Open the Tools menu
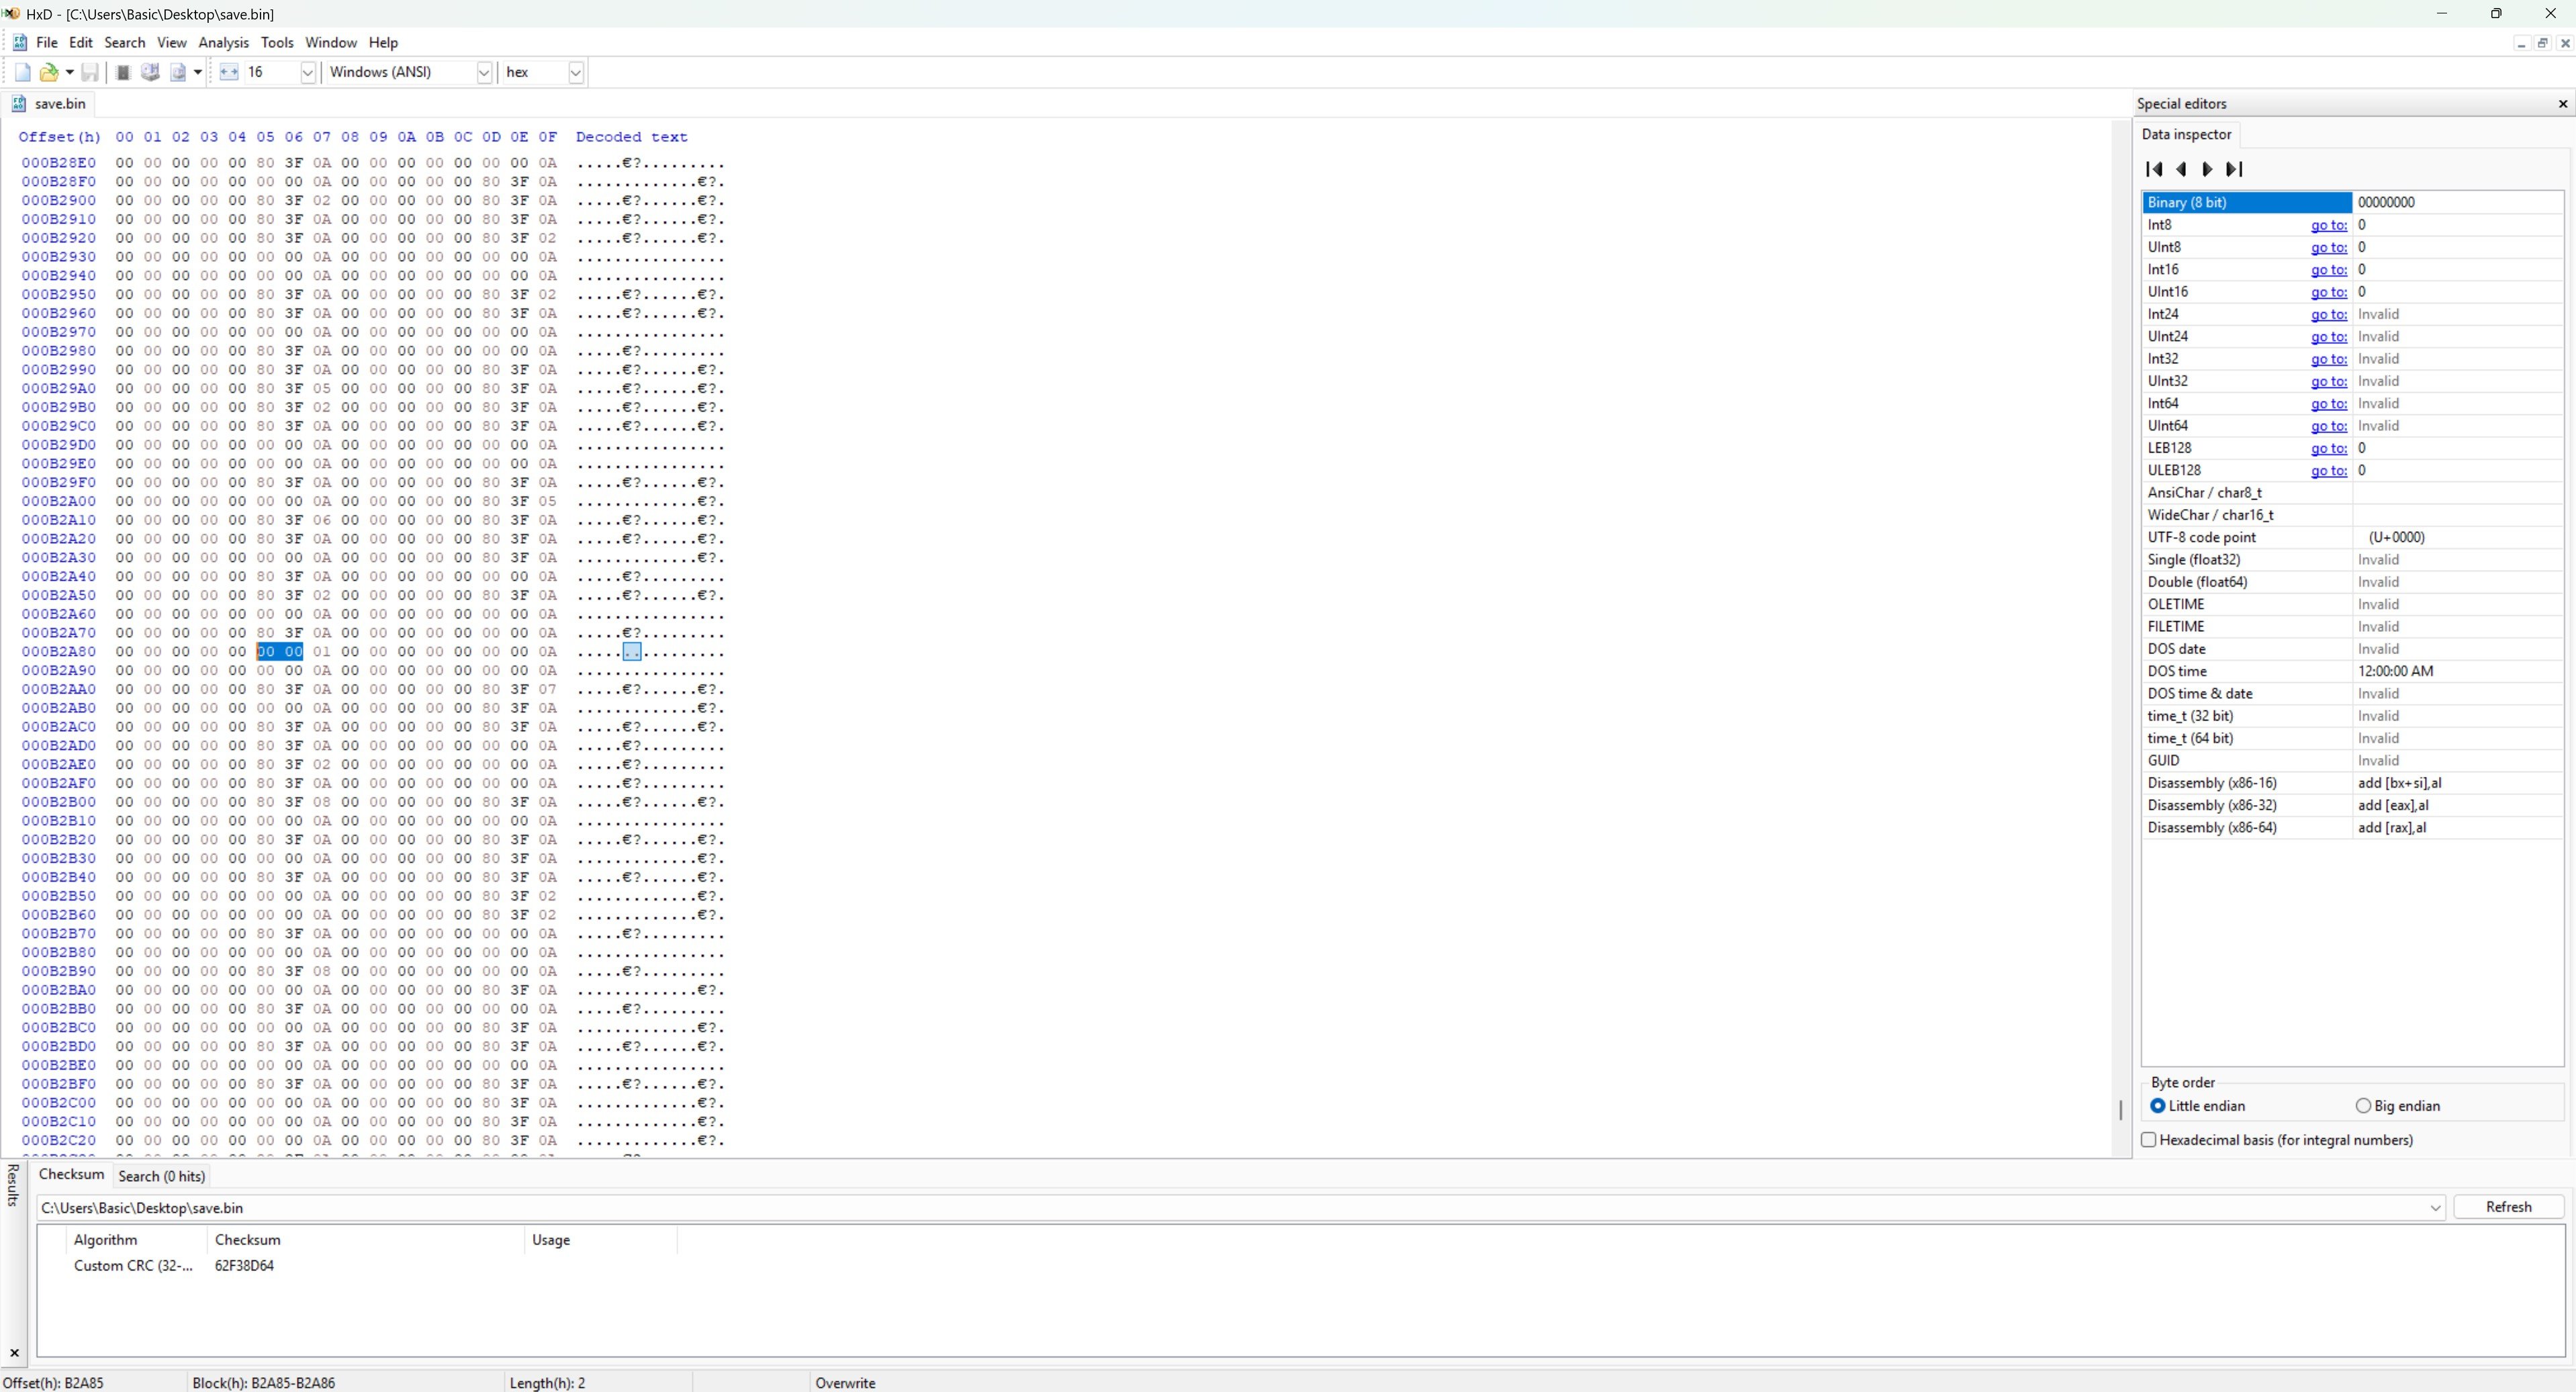Viewport: 2576px width, 1392px height. [x=277, y=43]
